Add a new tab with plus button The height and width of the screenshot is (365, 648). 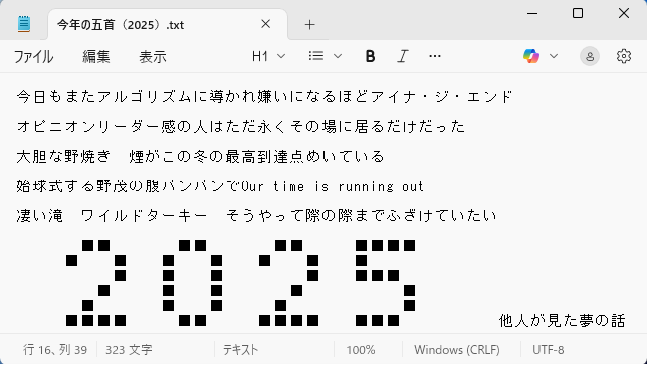pyautogui.click(x=309, y=25)
